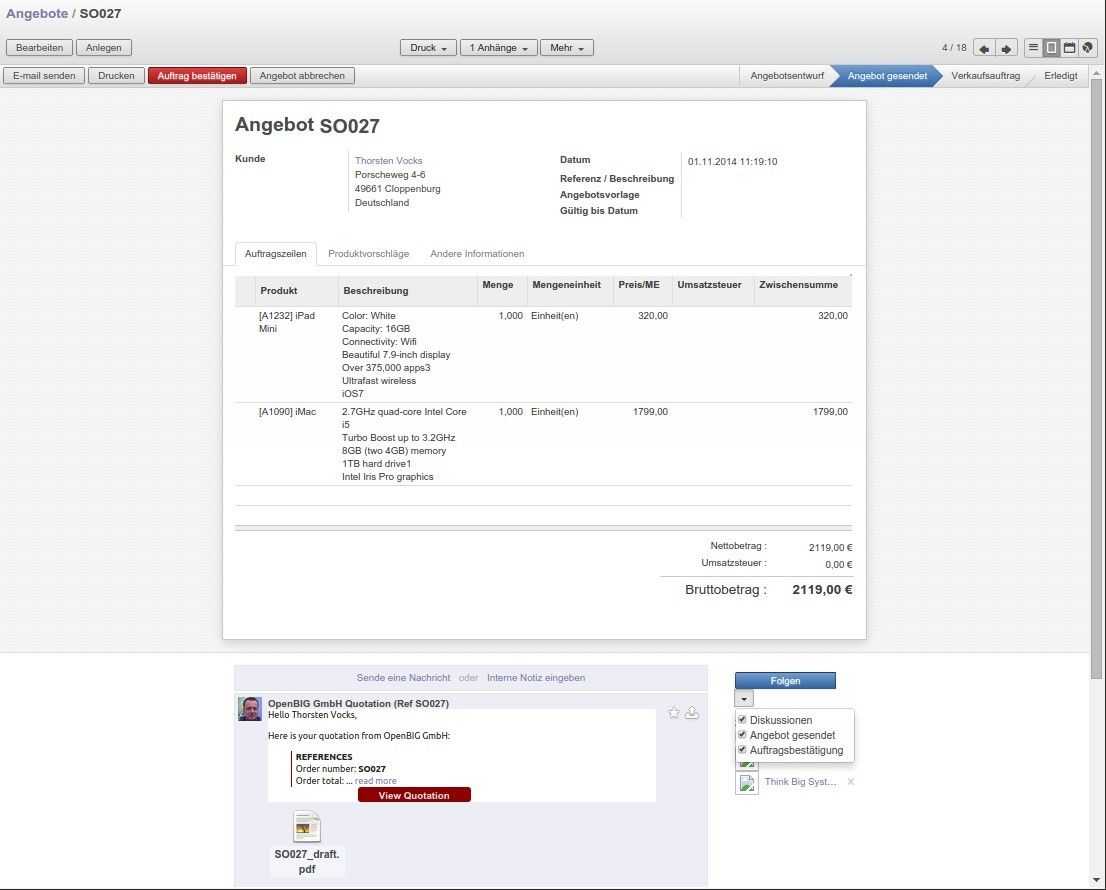This screenshot has height=890, width=1106.
Task: Uncheck the Diskussionen subscription checkbox
Action: point(742,720)
